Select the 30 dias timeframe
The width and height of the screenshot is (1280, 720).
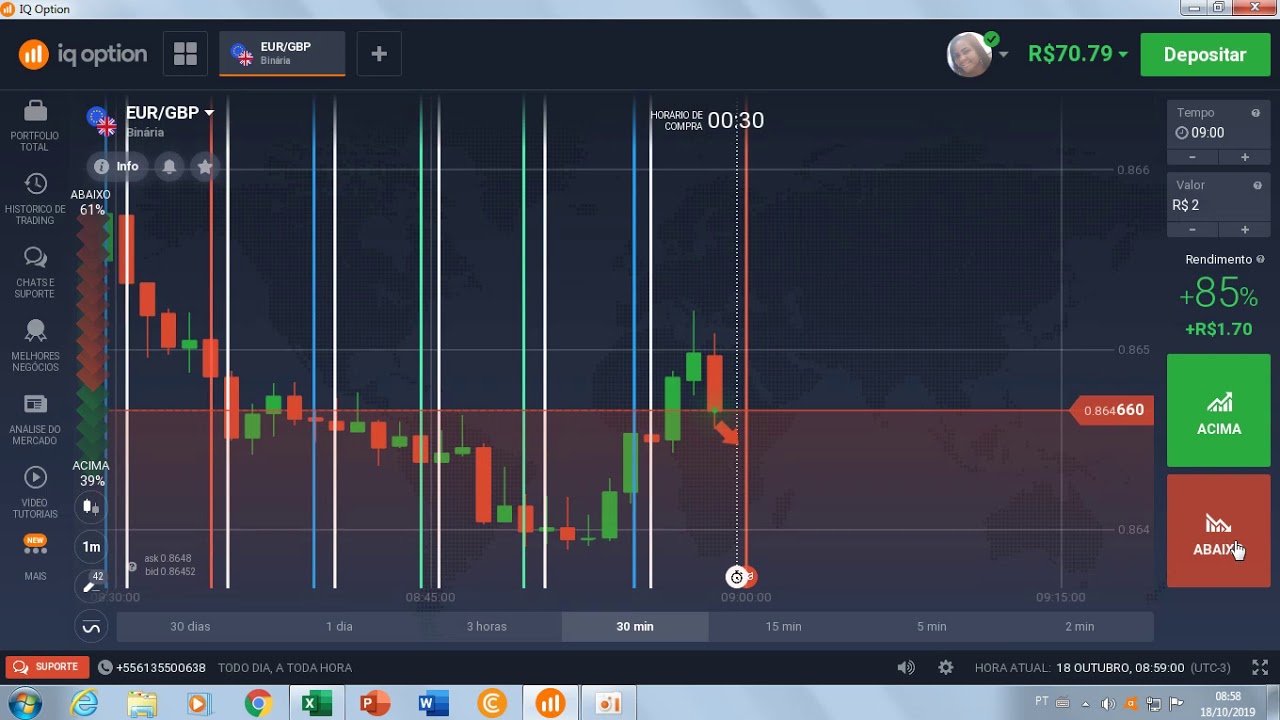tap(190, 626)
